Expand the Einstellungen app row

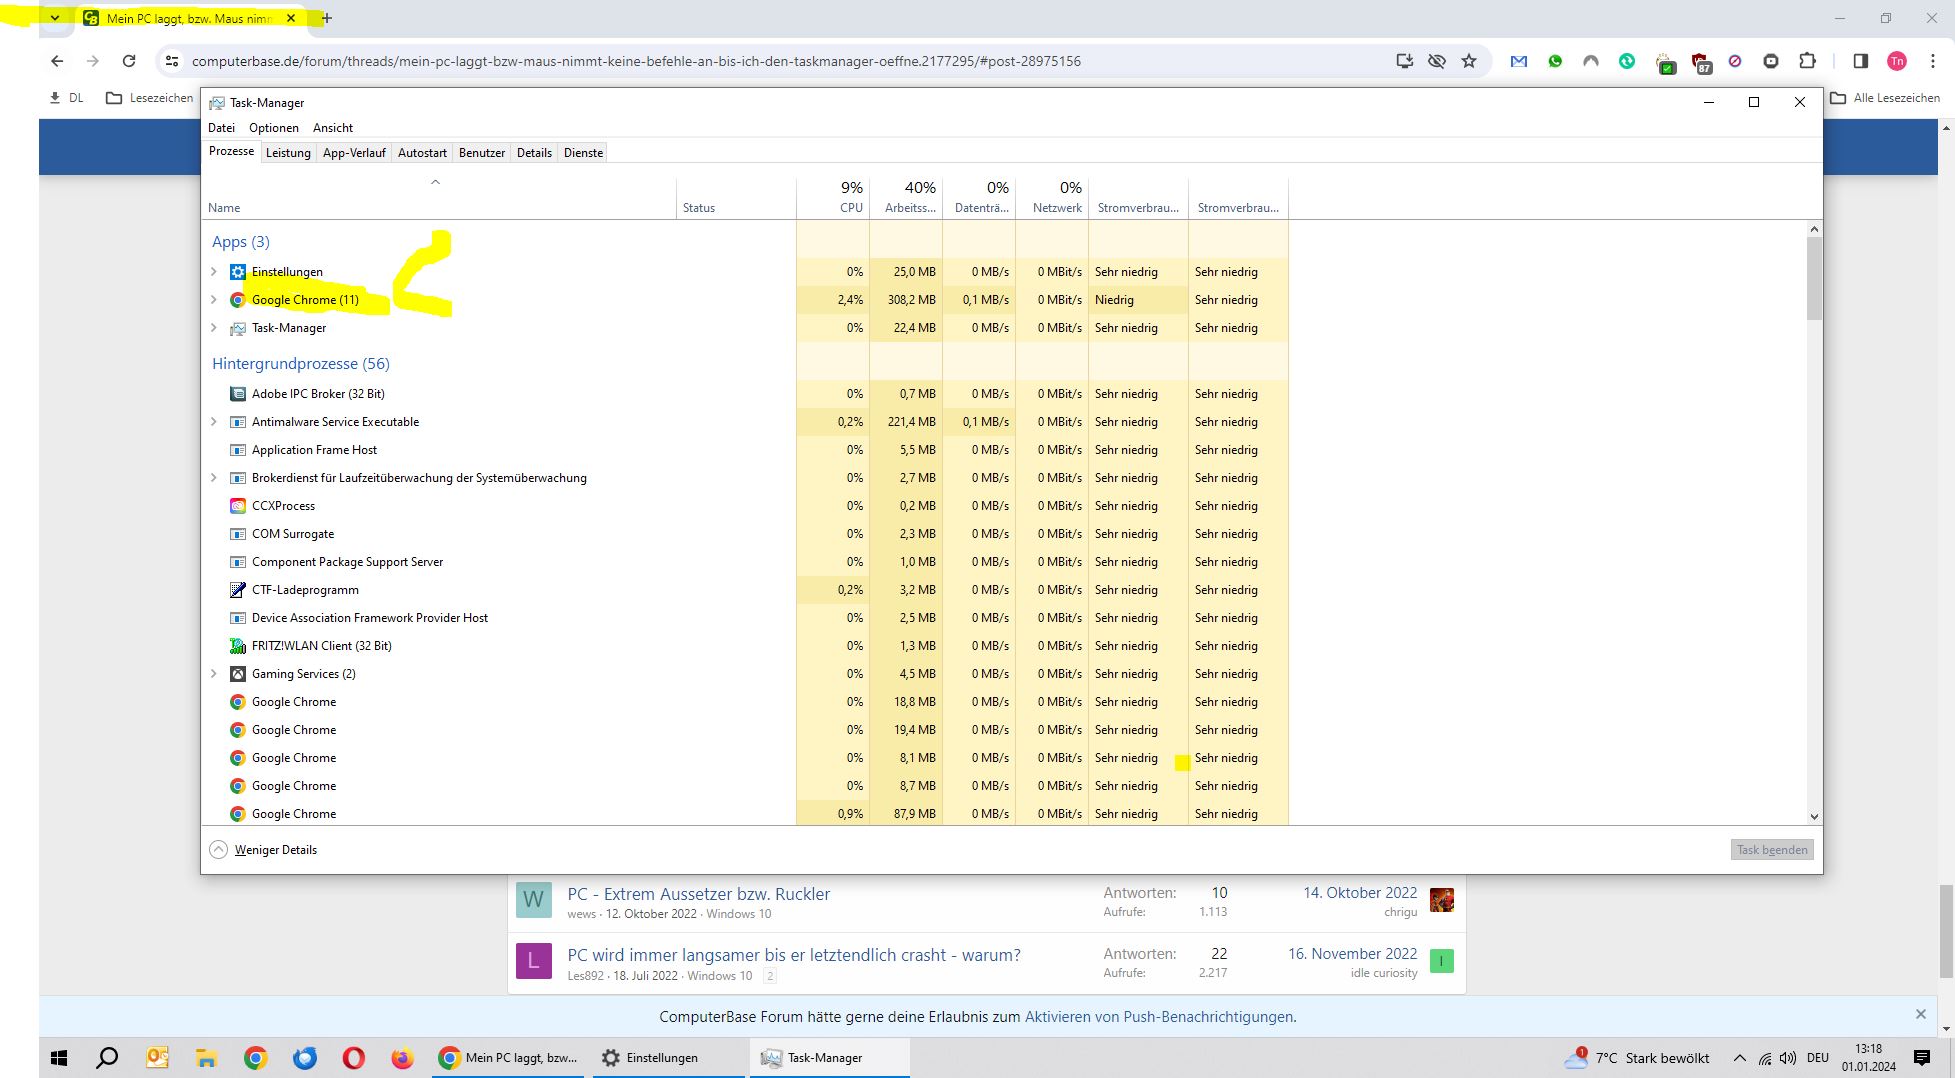213,272
